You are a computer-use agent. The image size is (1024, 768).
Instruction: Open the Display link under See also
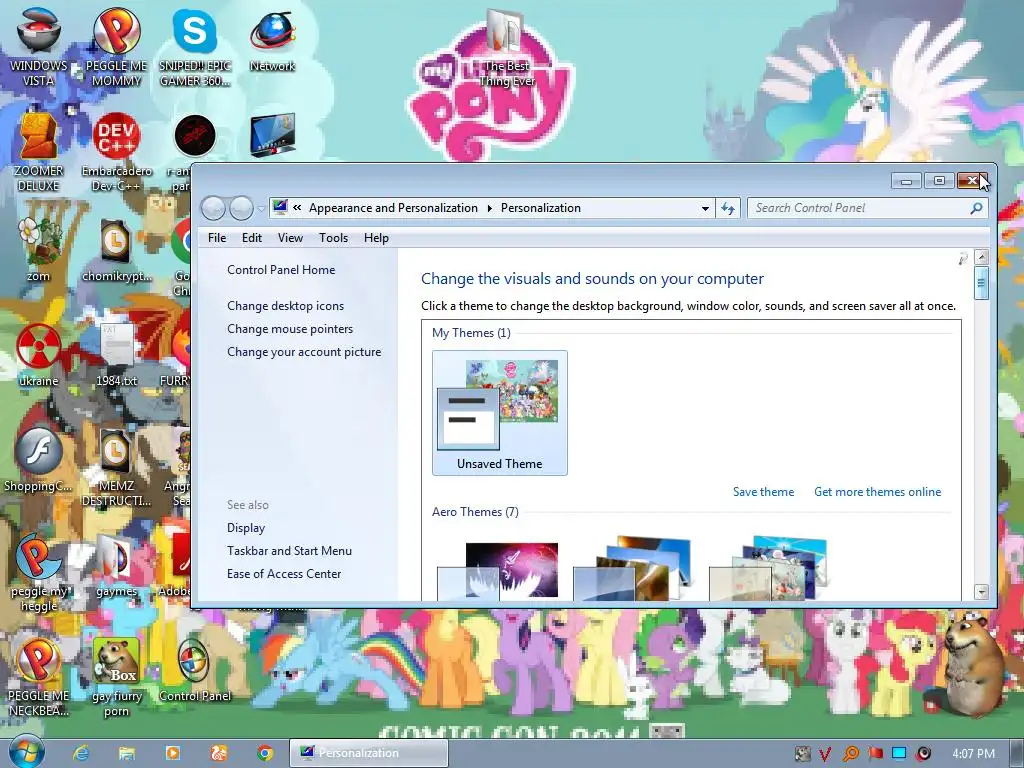(x=246, y=528)
